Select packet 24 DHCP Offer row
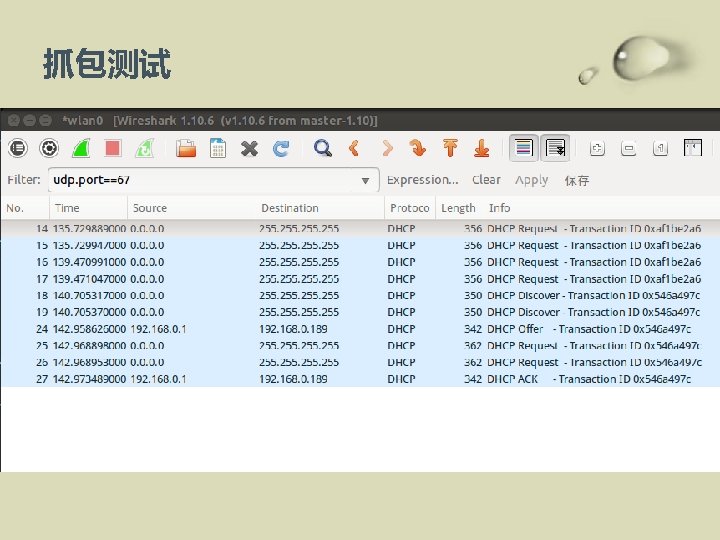Viewport: 720px width, 540px height. 360,329
